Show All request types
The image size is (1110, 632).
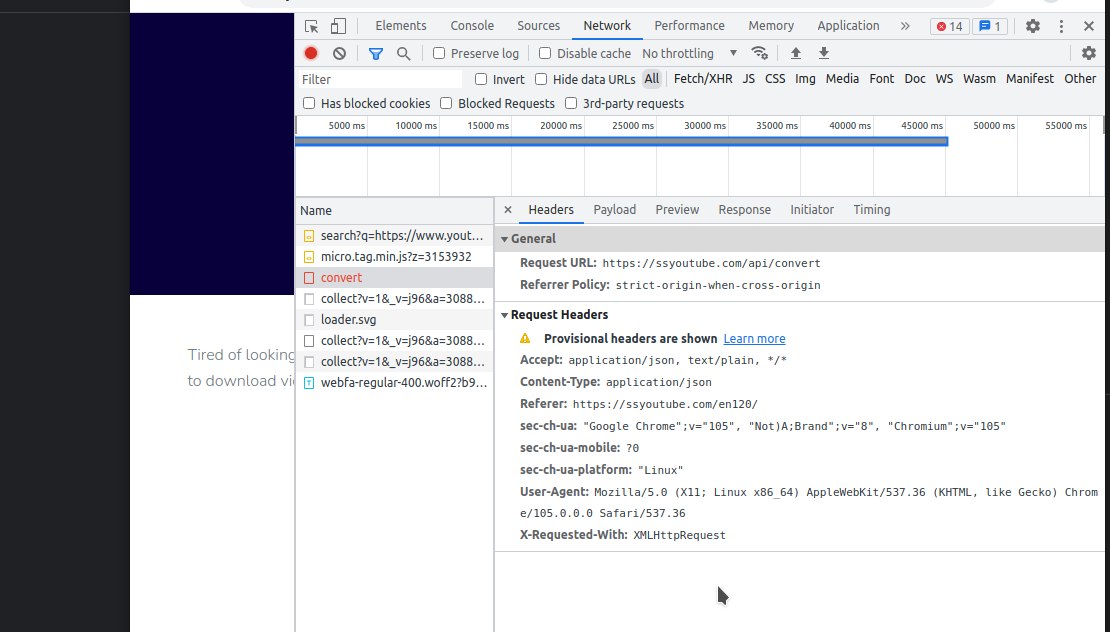pyautogui.click(x=651, y=79)
